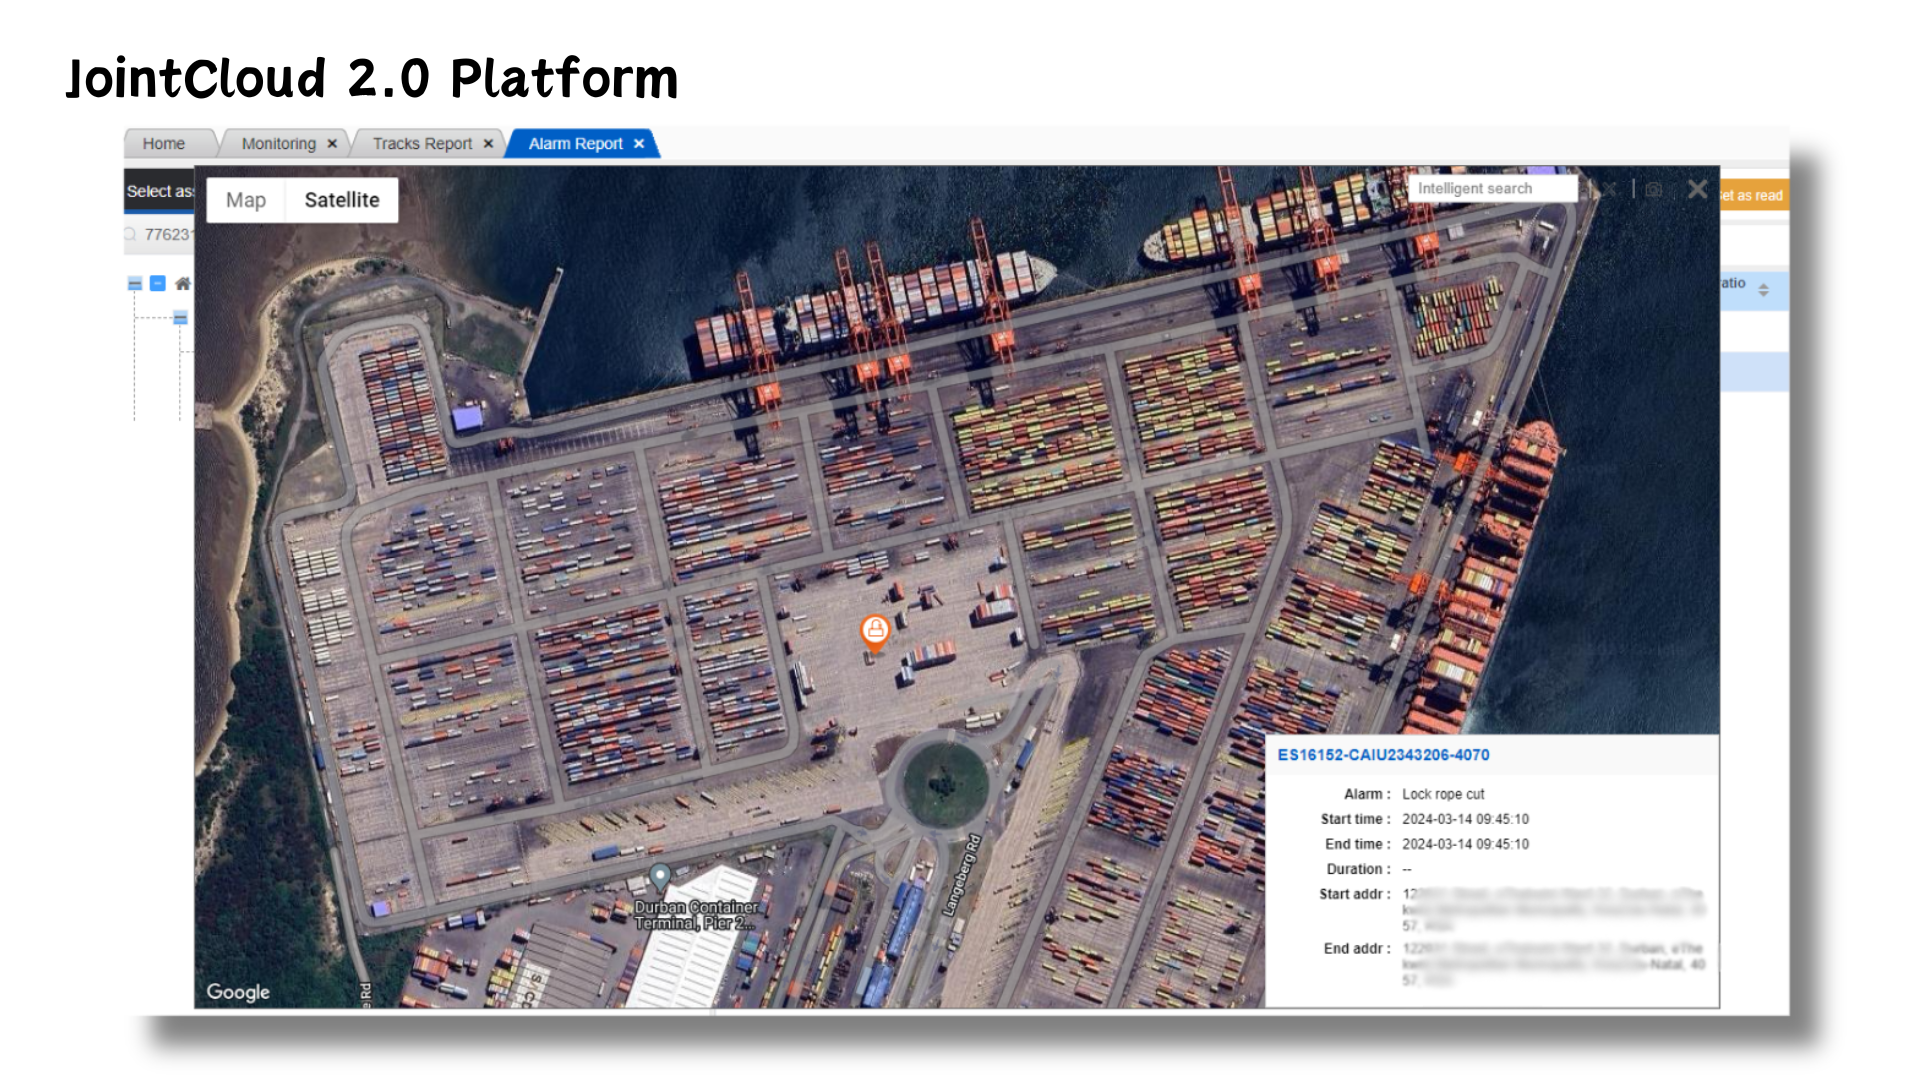Sort the column using the sort arrows

pyautogui.click(x=1764, y=290)
